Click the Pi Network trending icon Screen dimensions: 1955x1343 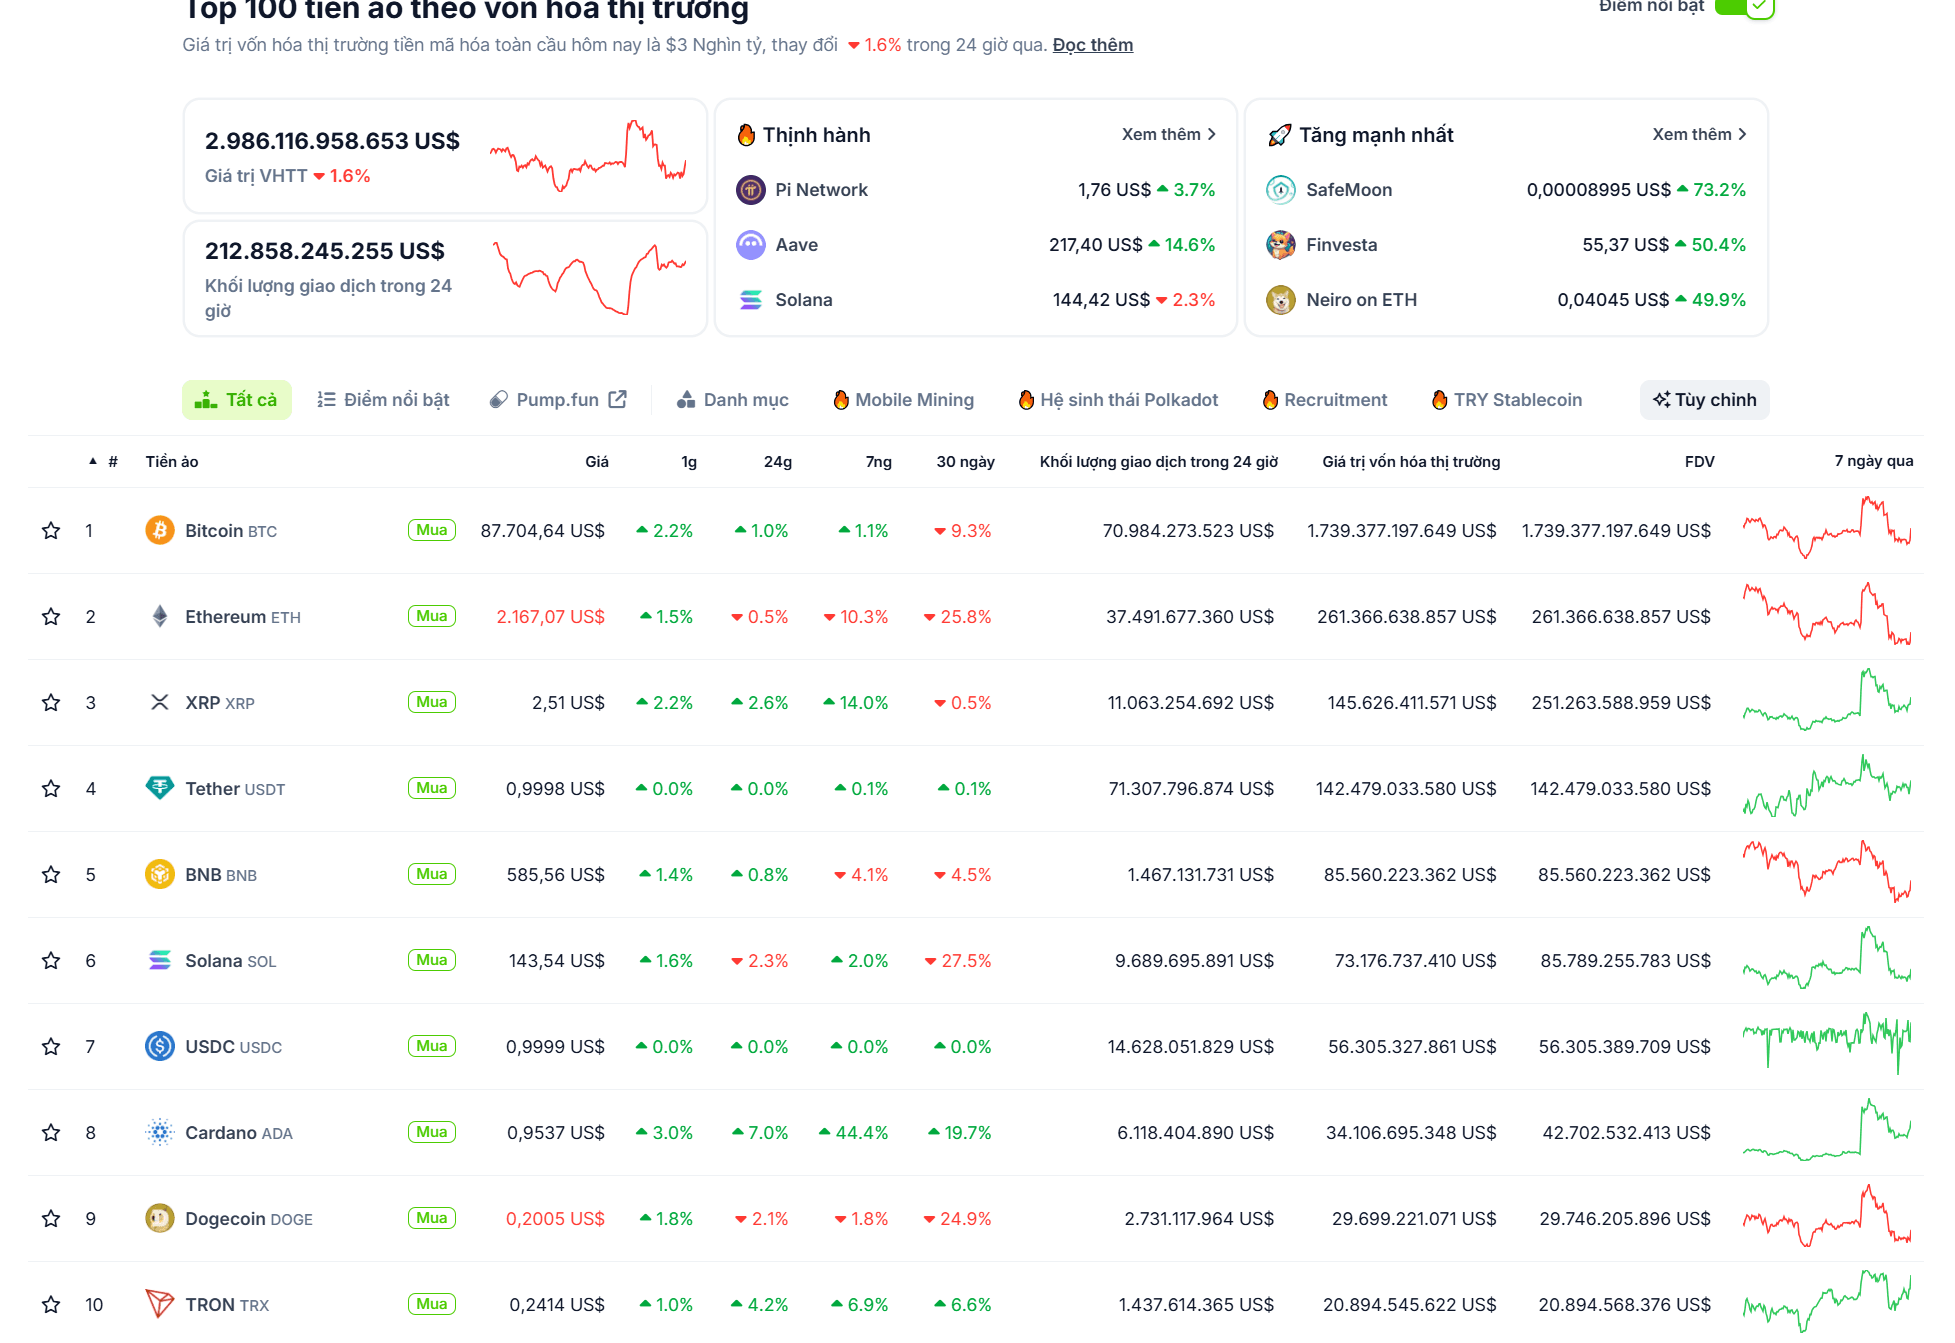(751, 190)
